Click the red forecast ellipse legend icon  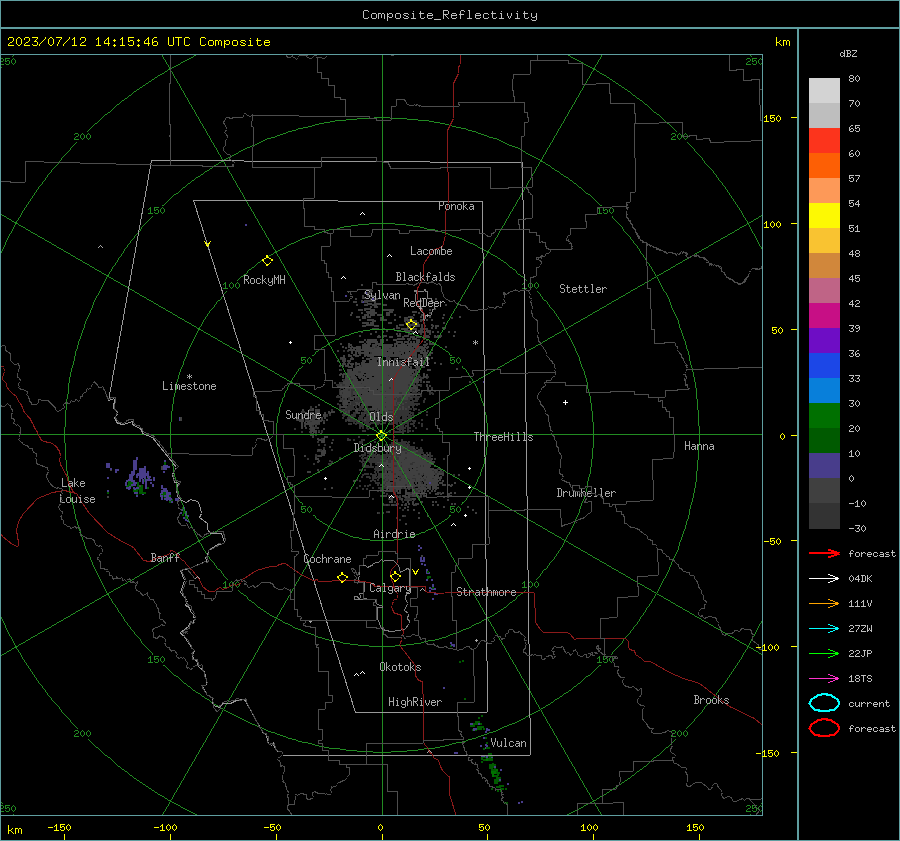point(824,728)
